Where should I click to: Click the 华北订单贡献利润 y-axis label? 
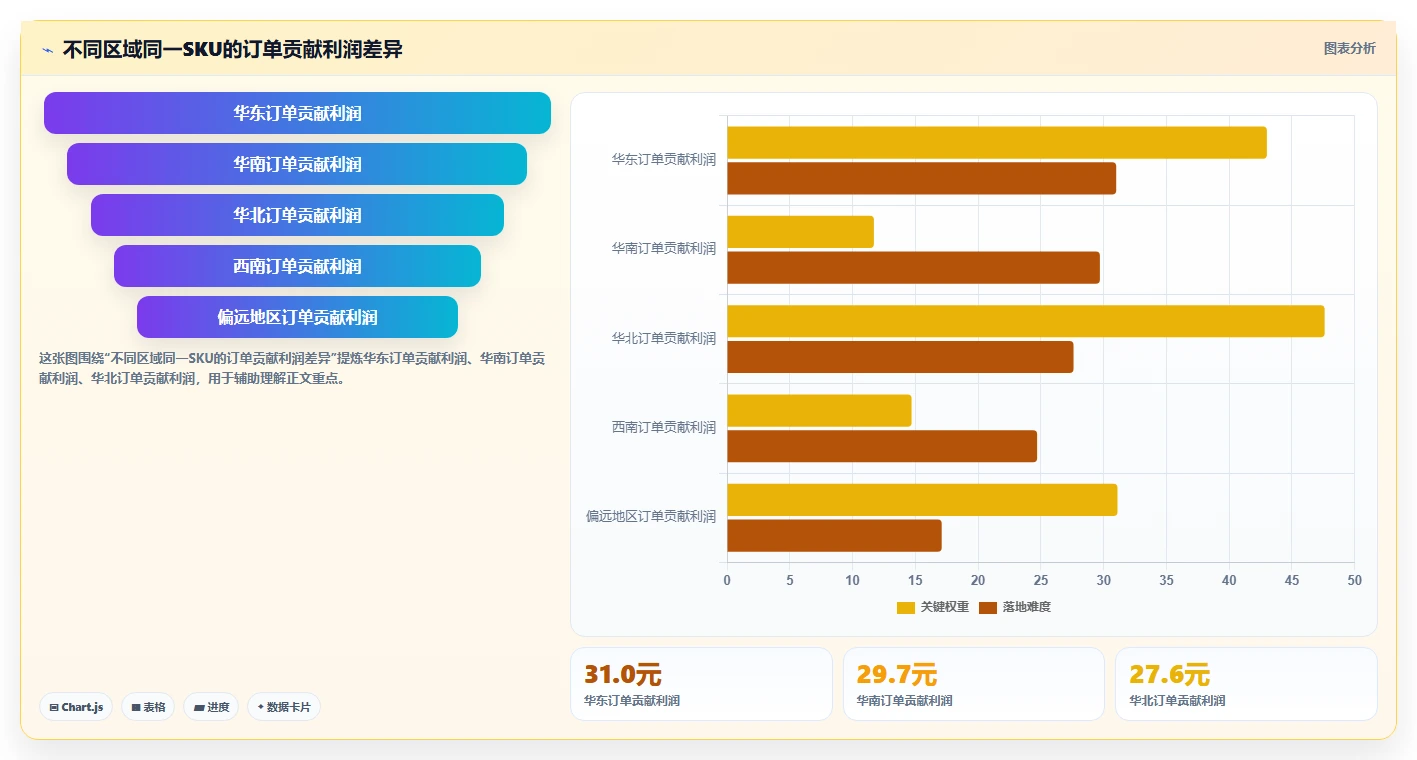click(x=664, y=338)
